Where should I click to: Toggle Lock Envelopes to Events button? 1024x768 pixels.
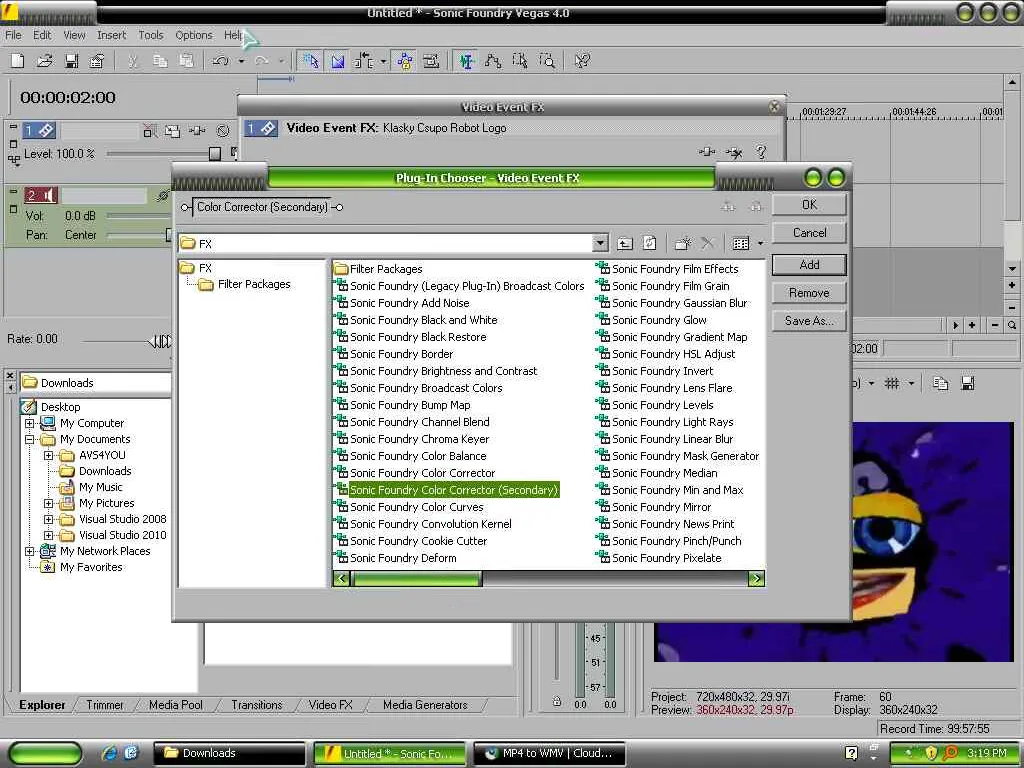(405, 61)
